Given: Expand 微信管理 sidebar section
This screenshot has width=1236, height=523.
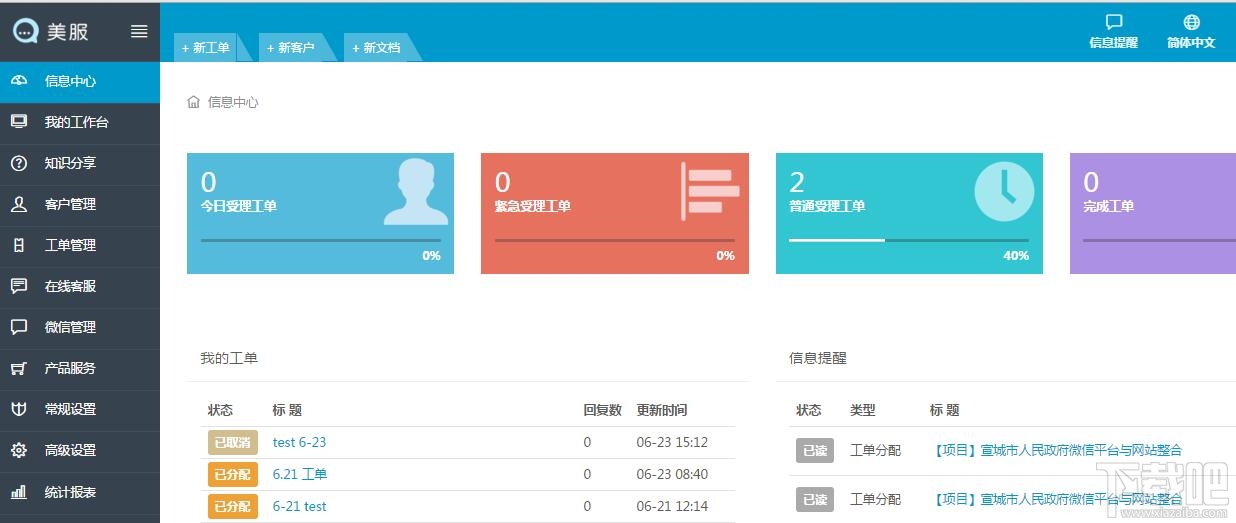Looking at the screenshot, I should [x=80, y=327].
